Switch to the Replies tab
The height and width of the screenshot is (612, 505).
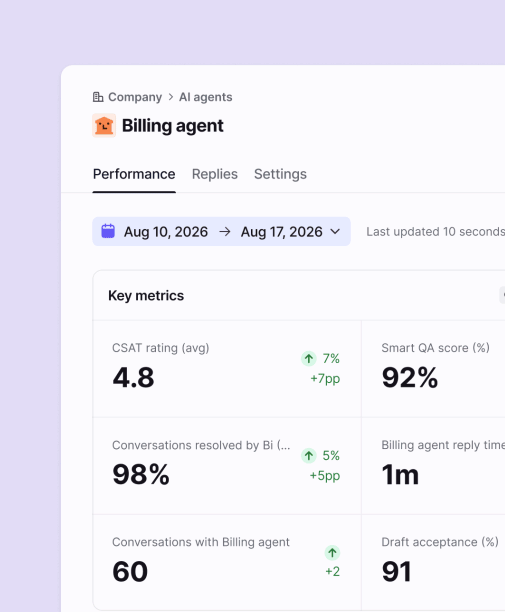tap(215, 174)
